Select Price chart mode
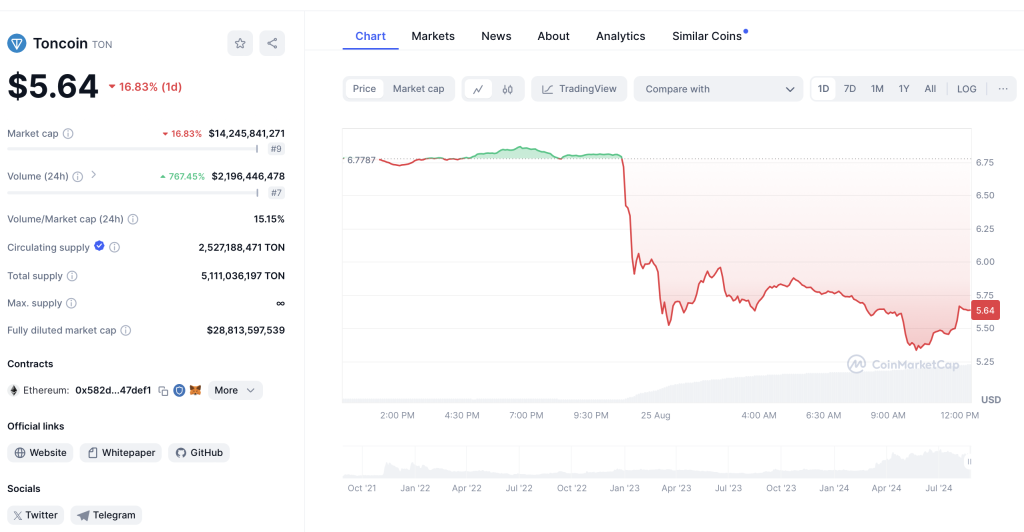This screenshot has width=1024, height=532. 364,89
